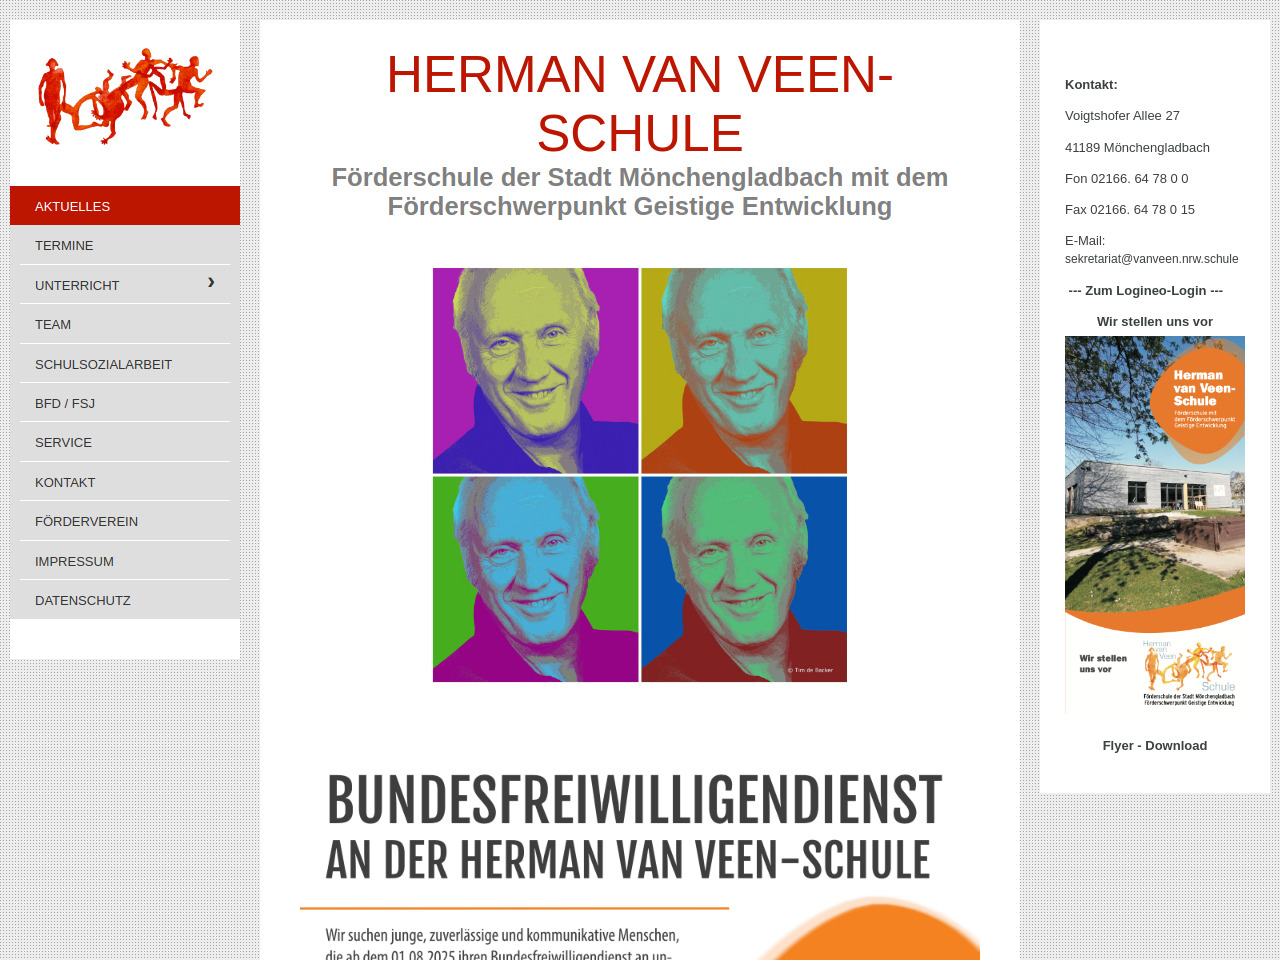
Task: Expand the Unterricht submenu arrow
Action: click(x=211, y=283)
